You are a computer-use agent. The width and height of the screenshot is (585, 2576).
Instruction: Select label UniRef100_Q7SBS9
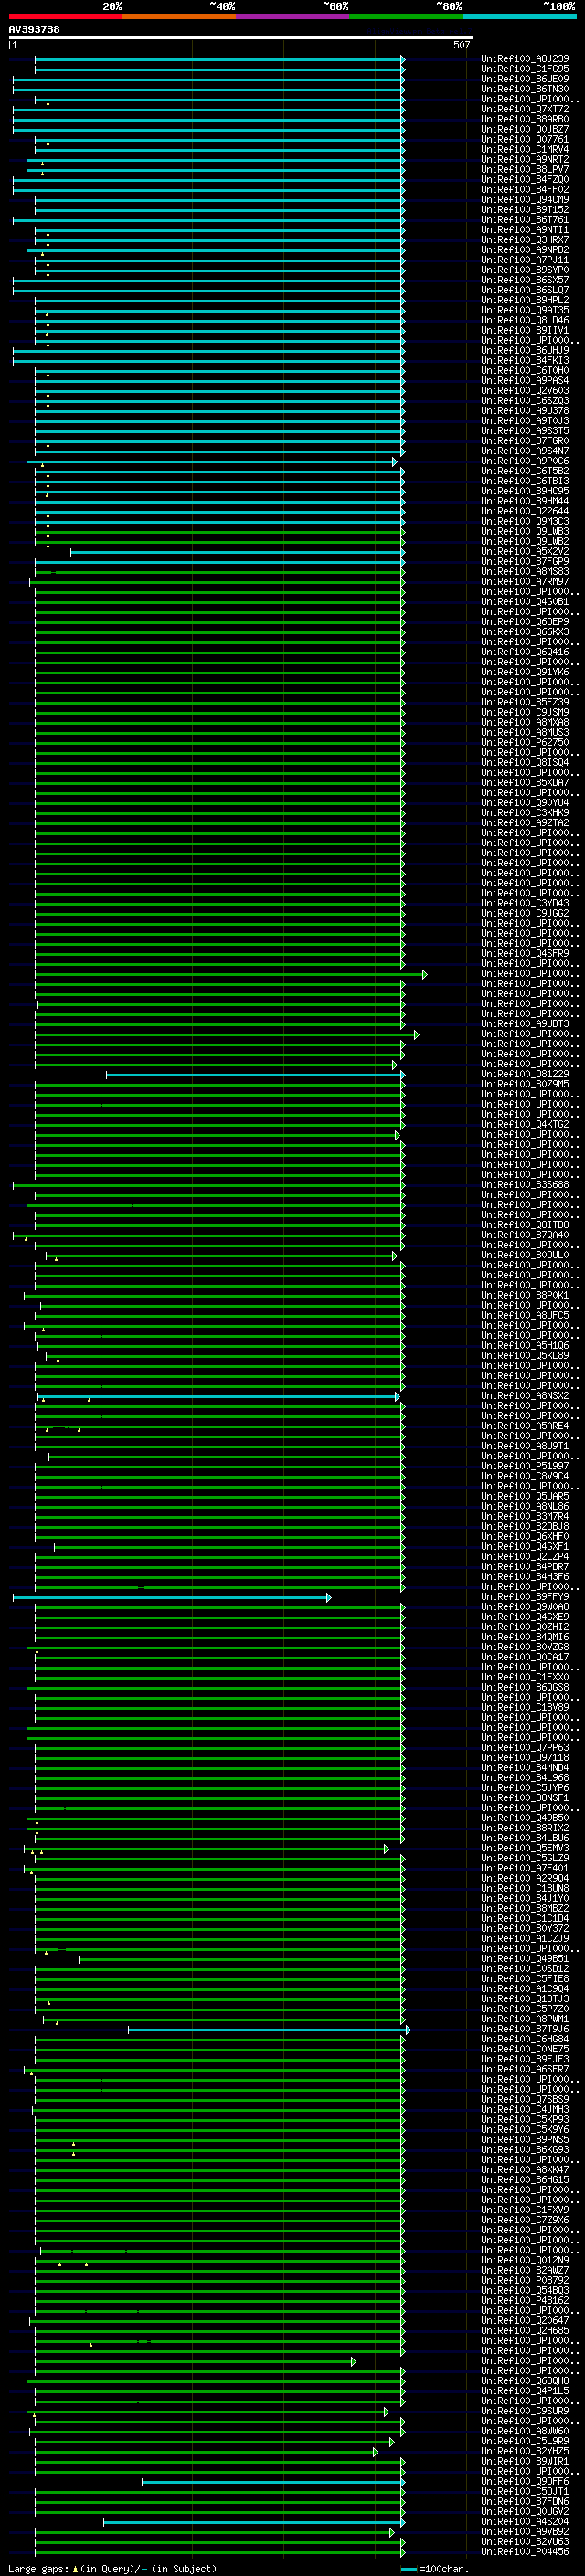pyautogui.click(x=525, y=2099)
